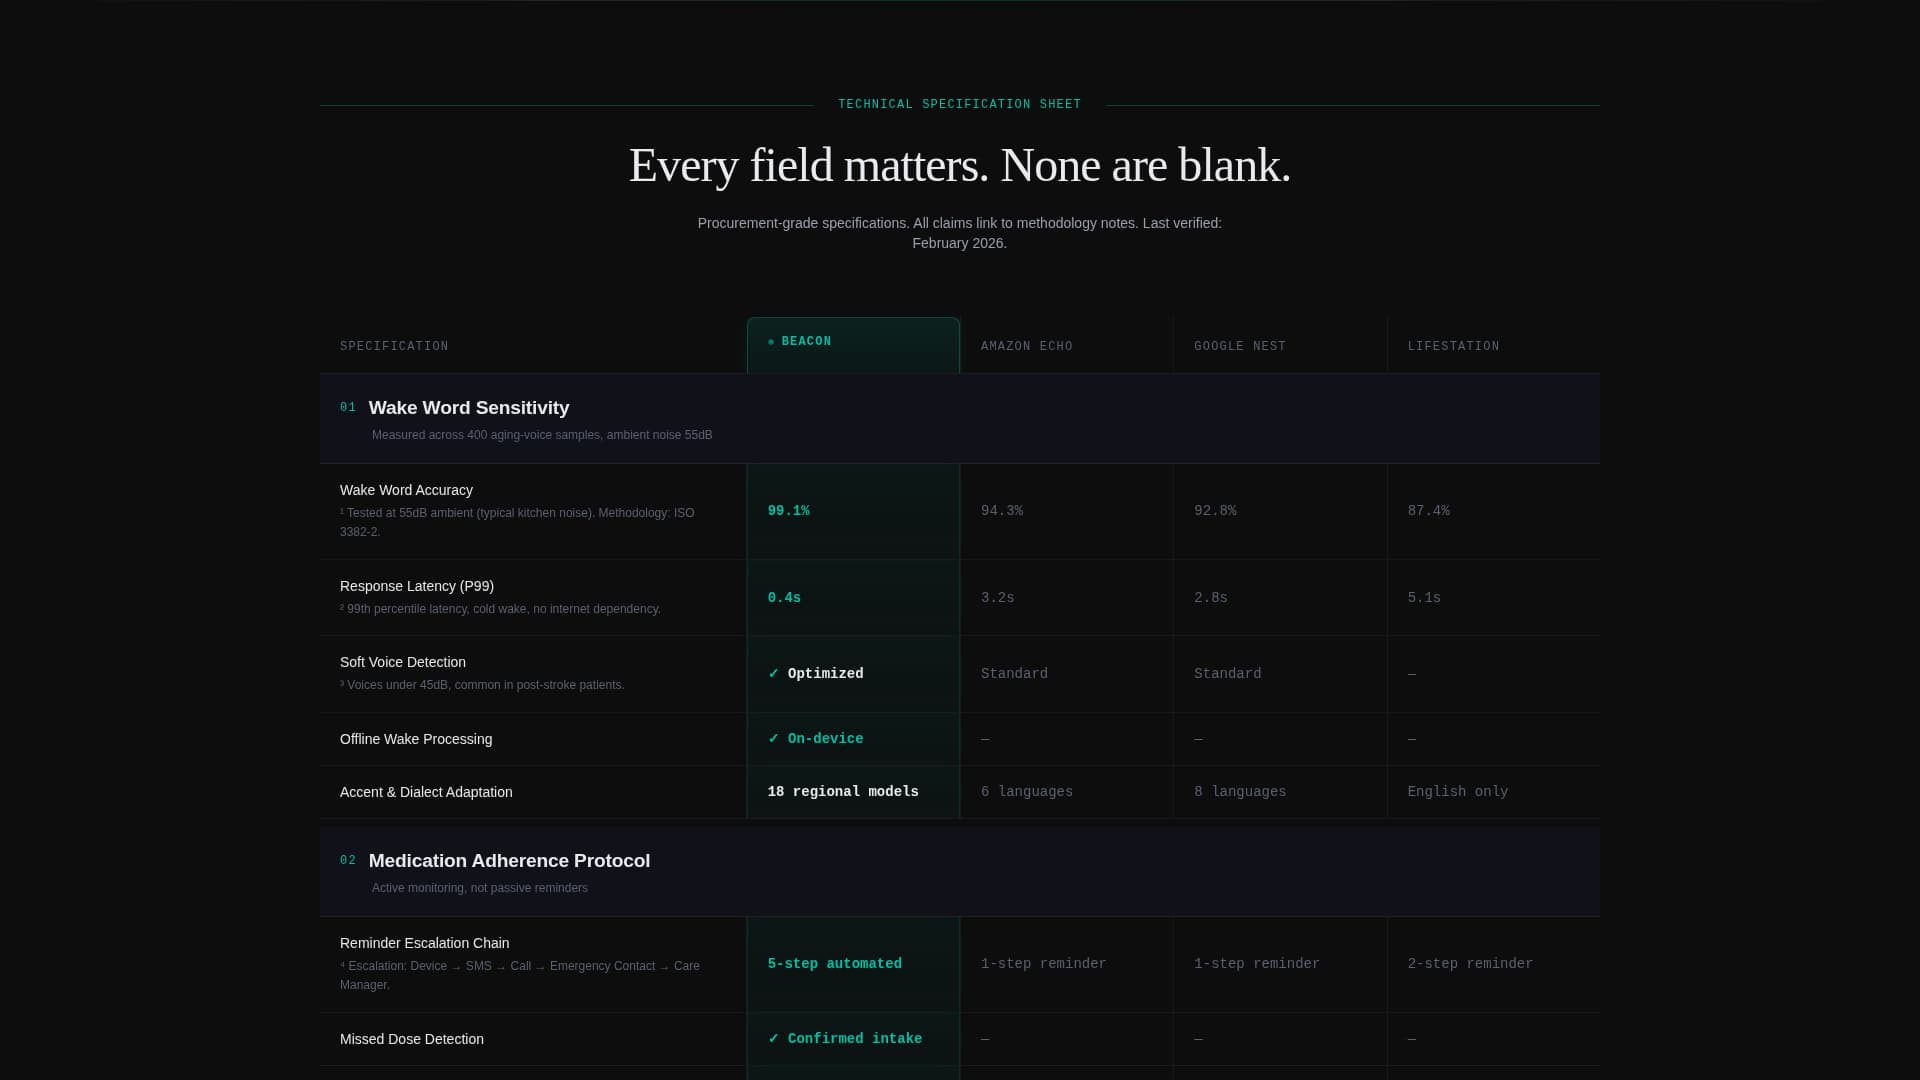
Task: Click the green dot beside the Beacon header
Action: pyautogui.click(x=771, y=342)
